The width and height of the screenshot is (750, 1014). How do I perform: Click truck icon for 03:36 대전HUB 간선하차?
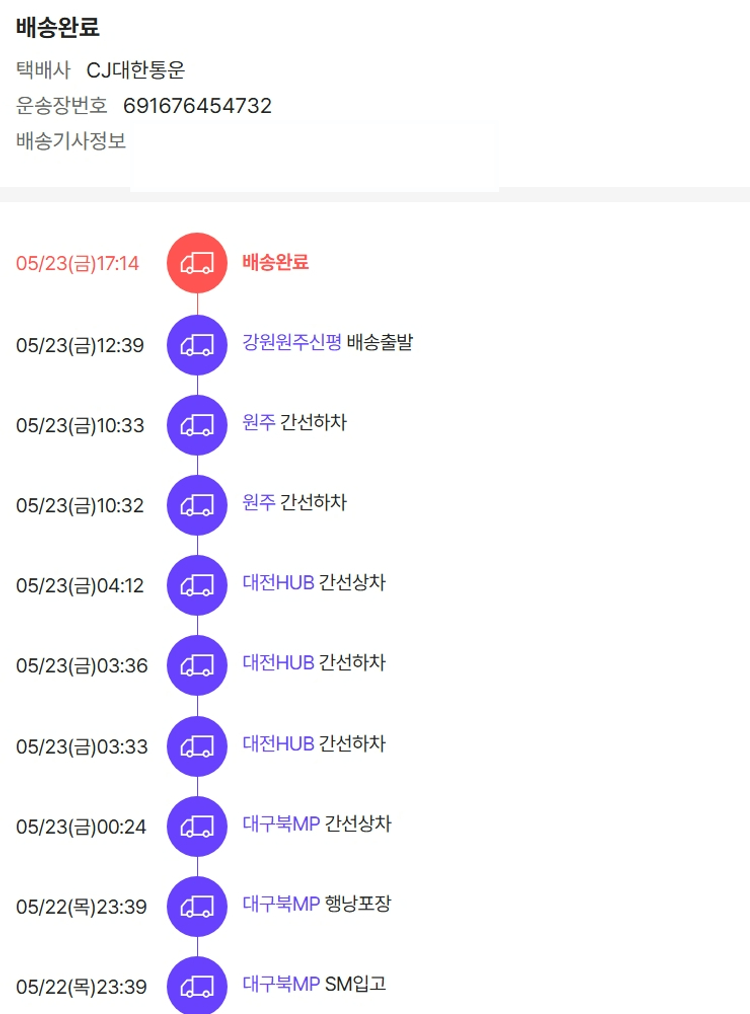pos(197,665)
